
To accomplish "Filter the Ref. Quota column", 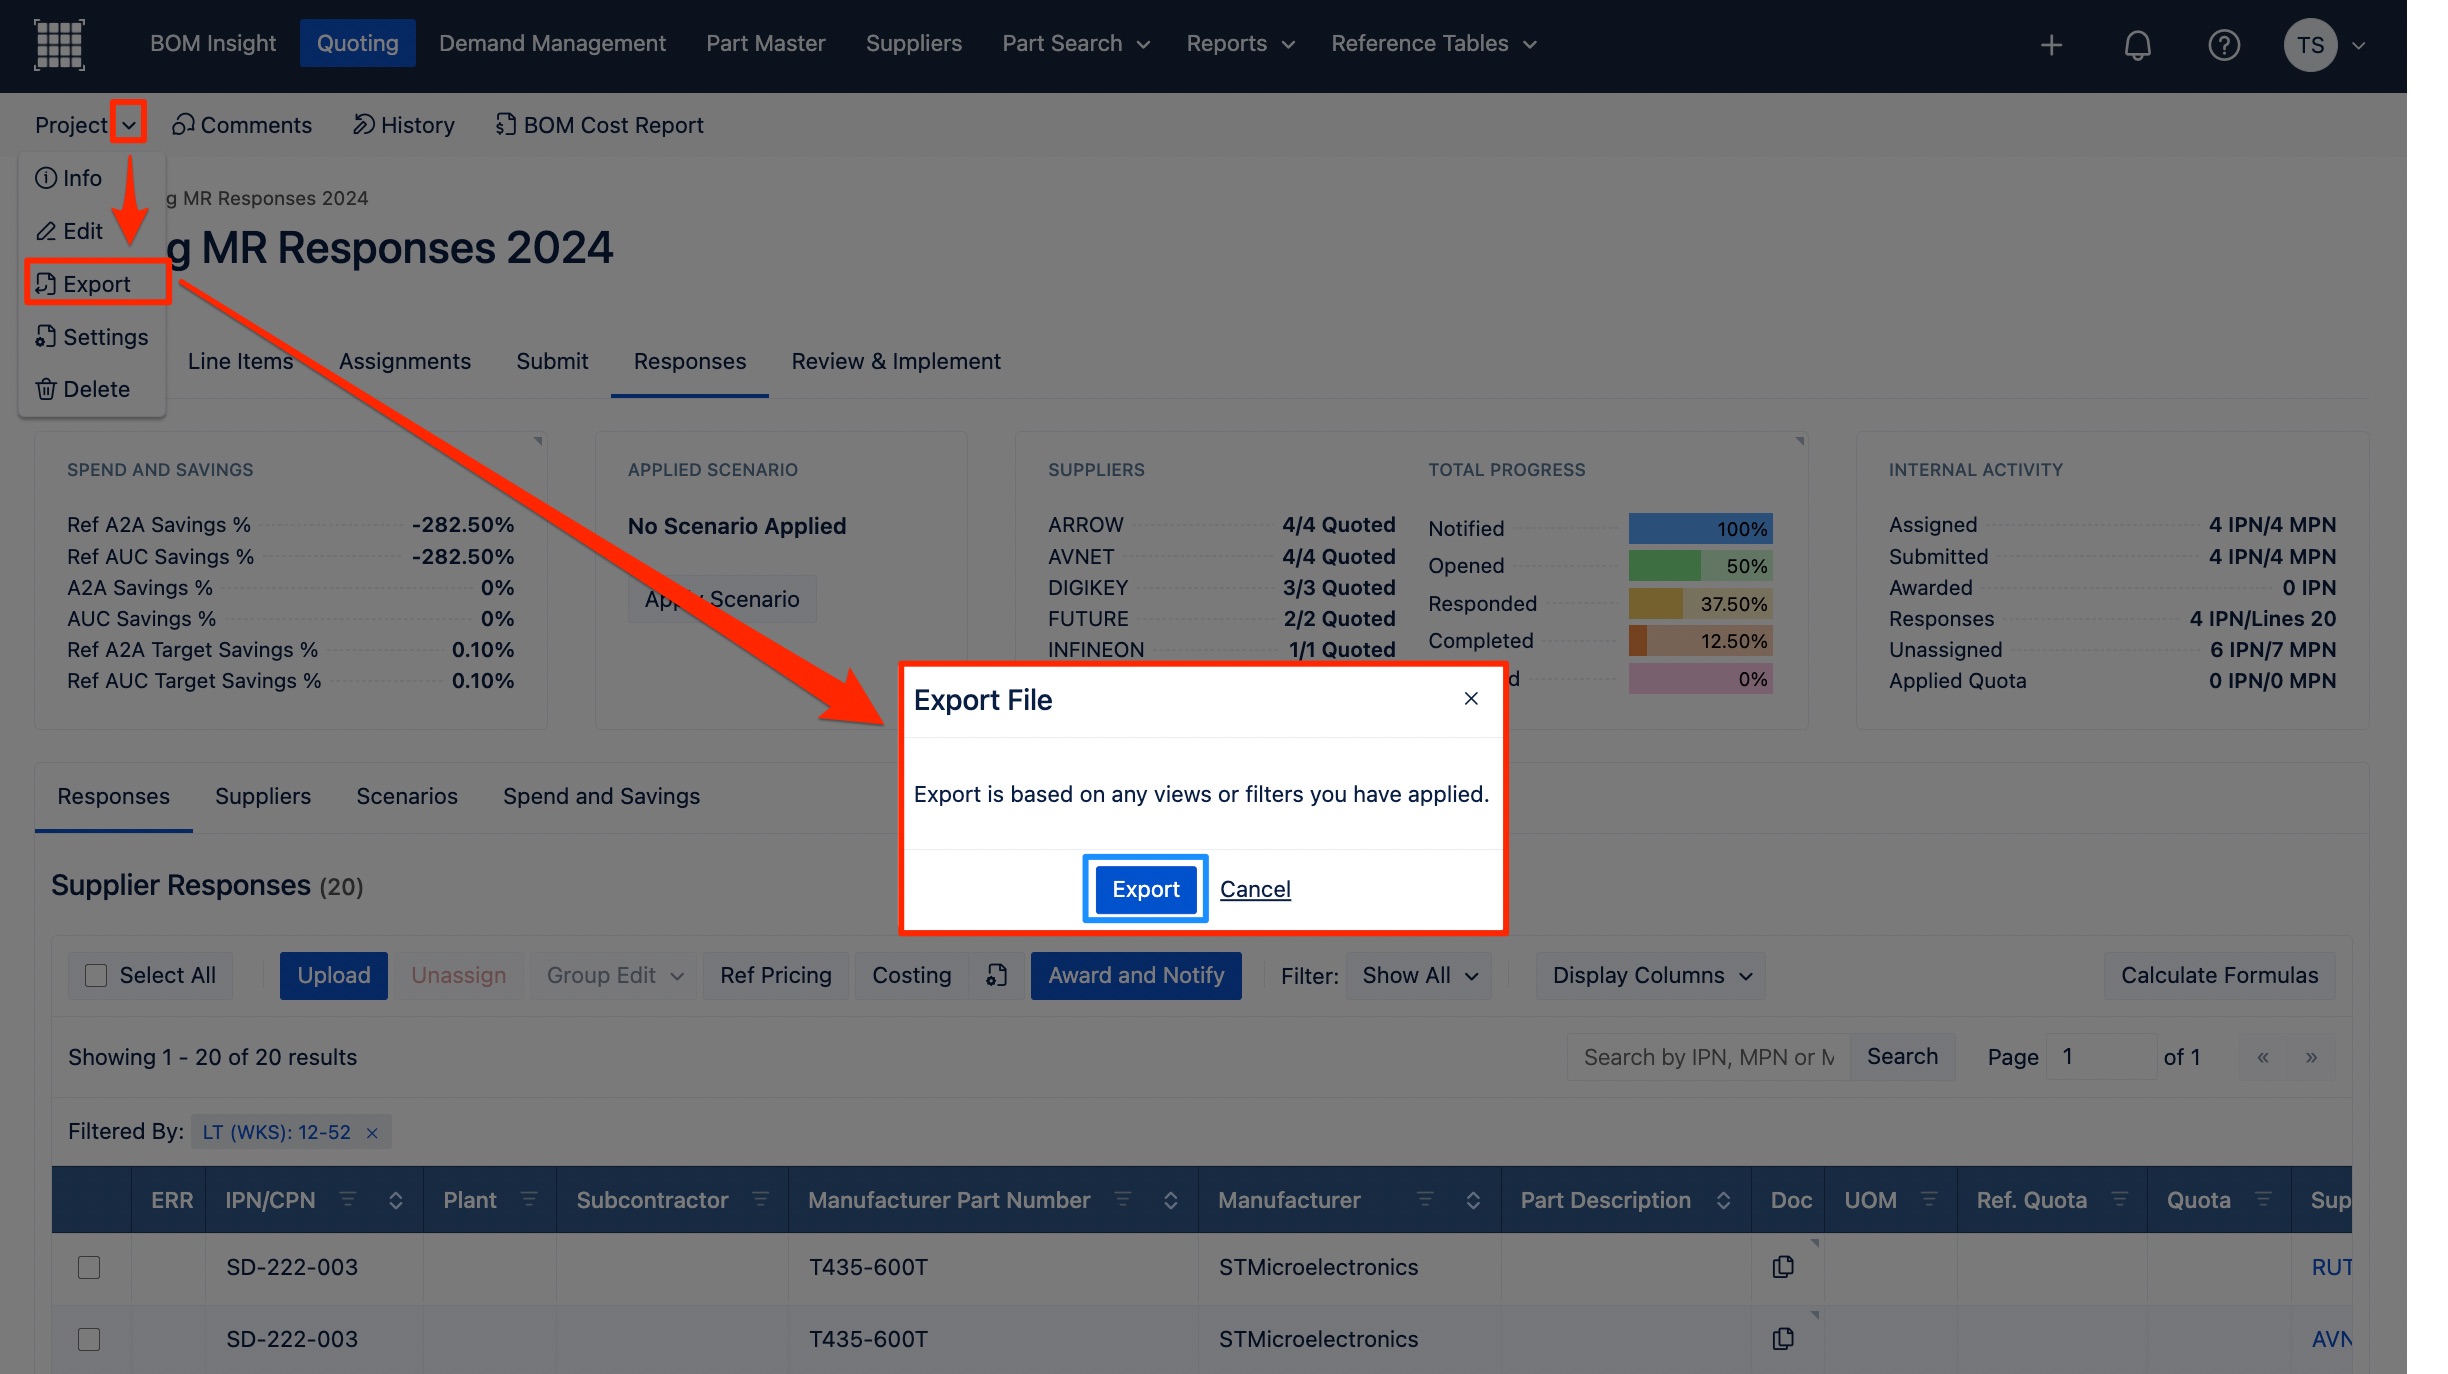I will tap(2120, 1199).
